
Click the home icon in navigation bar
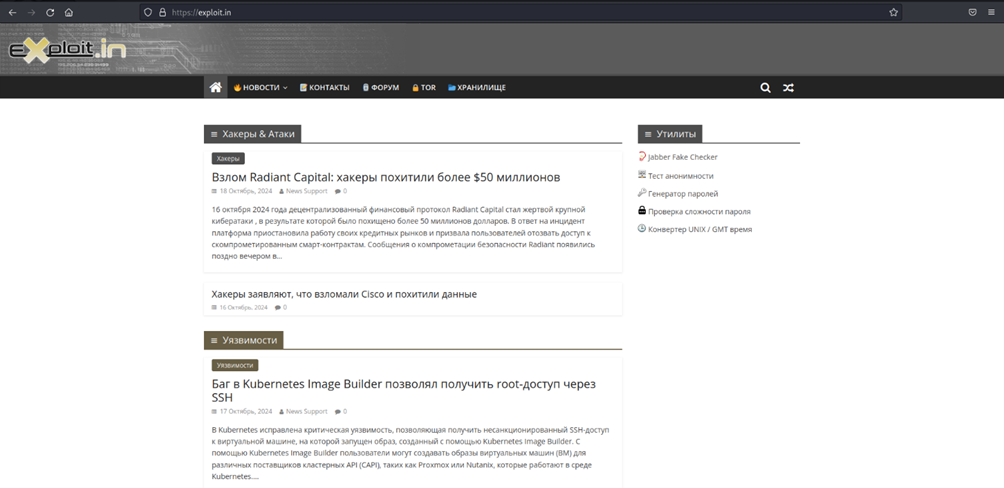coord(215,88)
